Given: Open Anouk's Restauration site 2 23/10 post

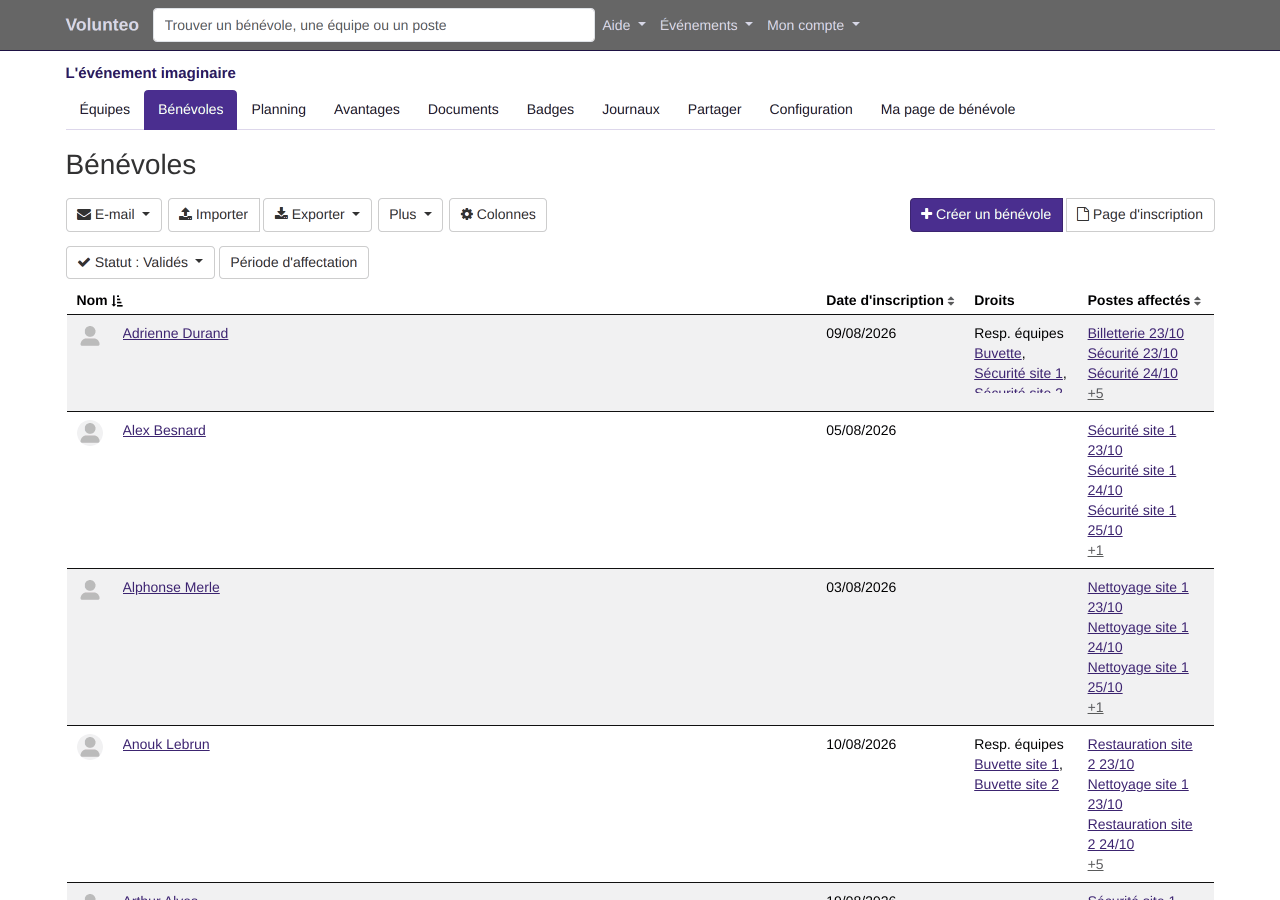Looking at the screenshot, I should [1140, 754].
